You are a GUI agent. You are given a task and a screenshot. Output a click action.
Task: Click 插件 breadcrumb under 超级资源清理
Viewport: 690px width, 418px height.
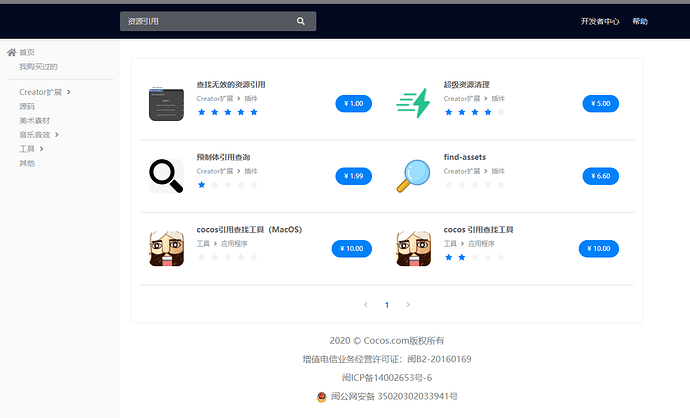tap(498, 99)
